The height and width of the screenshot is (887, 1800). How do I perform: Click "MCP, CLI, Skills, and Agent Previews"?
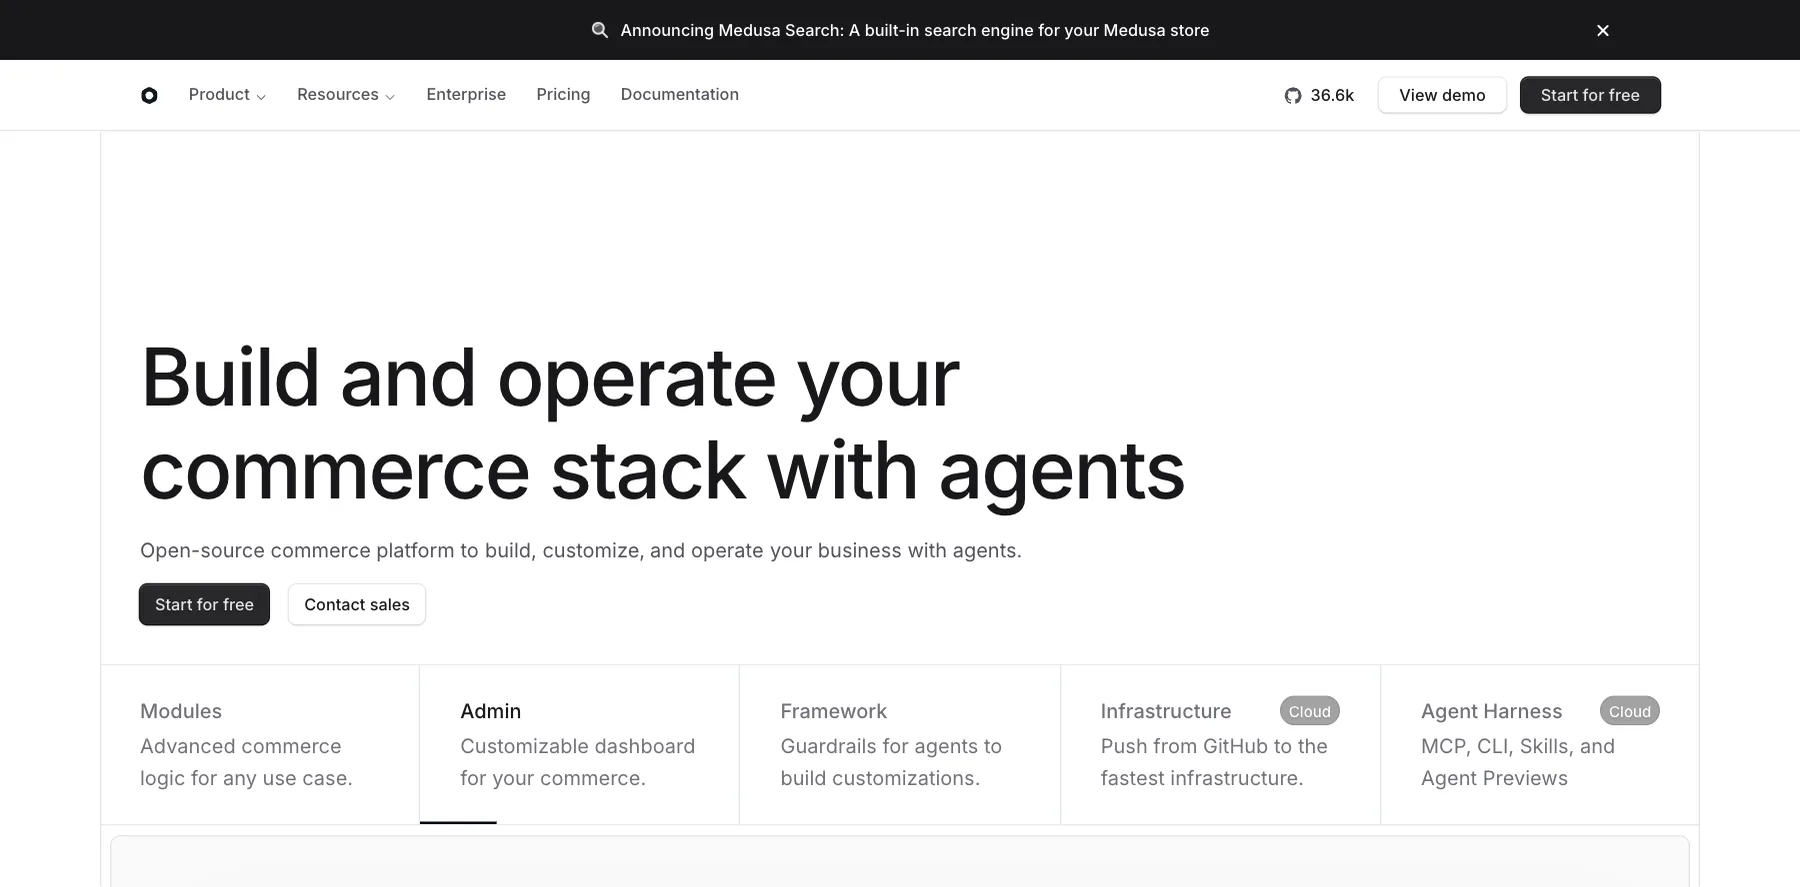point(1518,762)
